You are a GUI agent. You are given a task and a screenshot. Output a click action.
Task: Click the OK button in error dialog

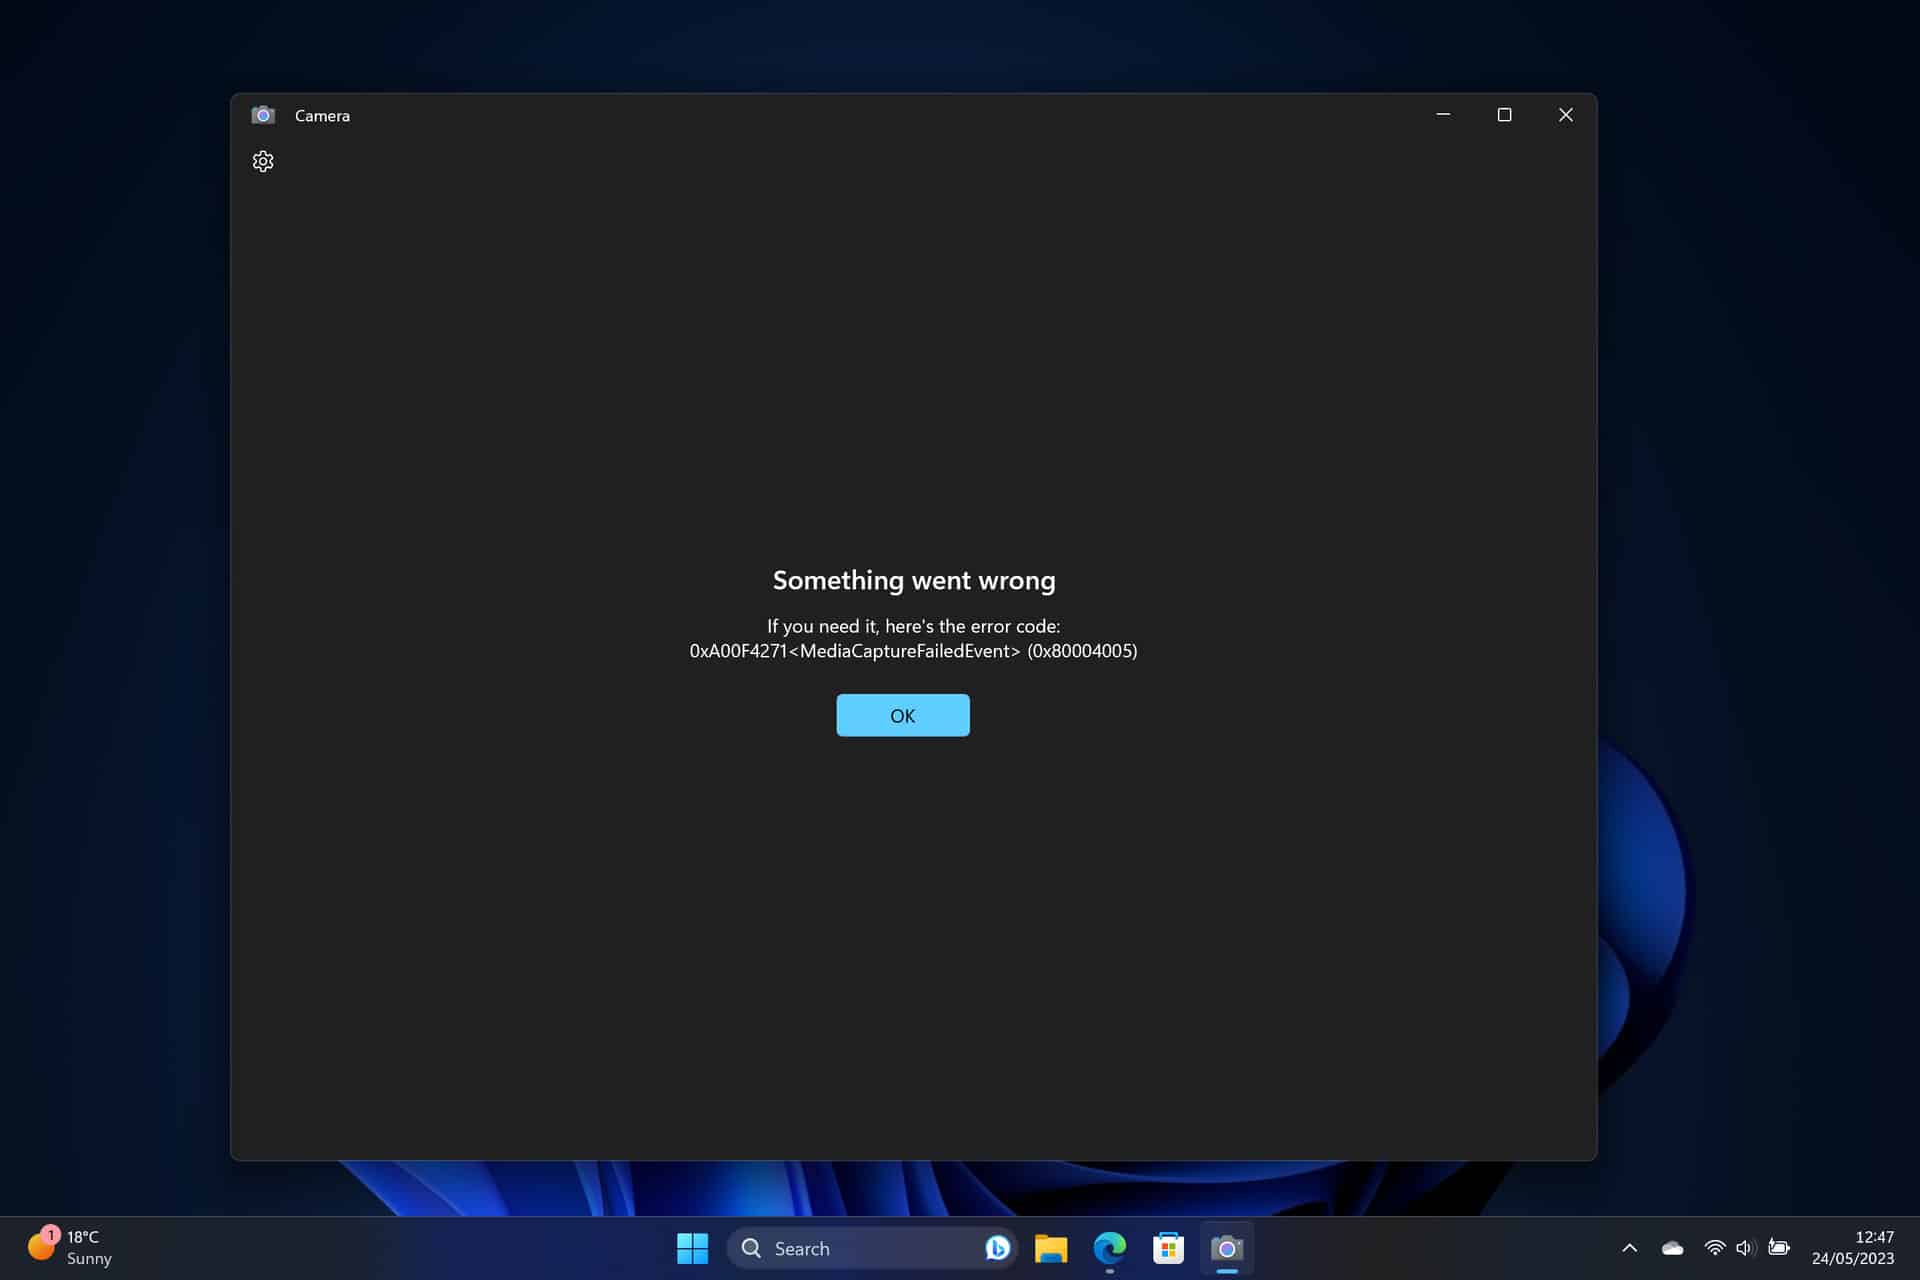point(902,715)
